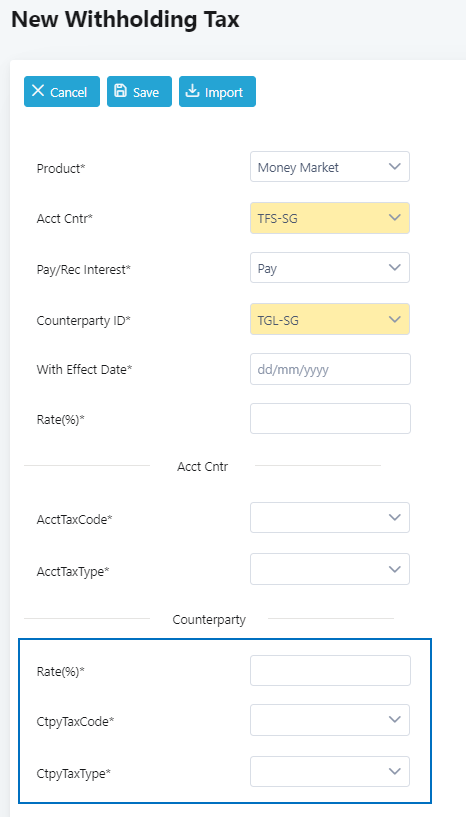Focus the Counterparty Rate(%) input field
The image size is (466, 817).
[x=330, y=671]
